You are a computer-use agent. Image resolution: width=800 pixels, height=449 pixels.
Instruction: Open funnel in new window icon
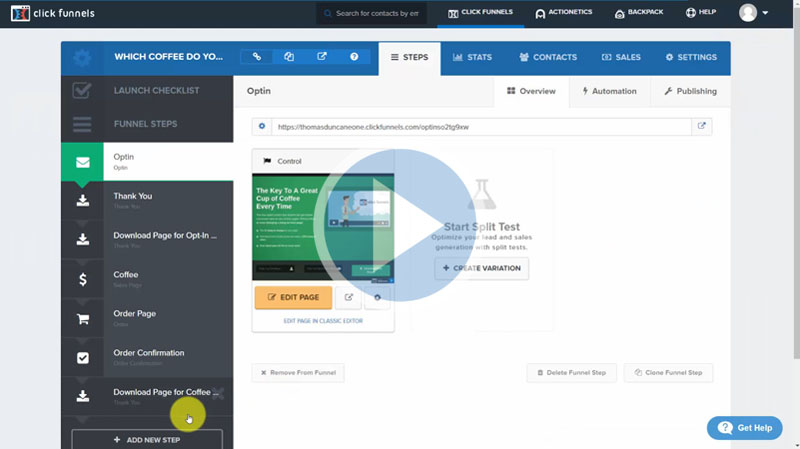pyautogui.click(x=321, y=58)
